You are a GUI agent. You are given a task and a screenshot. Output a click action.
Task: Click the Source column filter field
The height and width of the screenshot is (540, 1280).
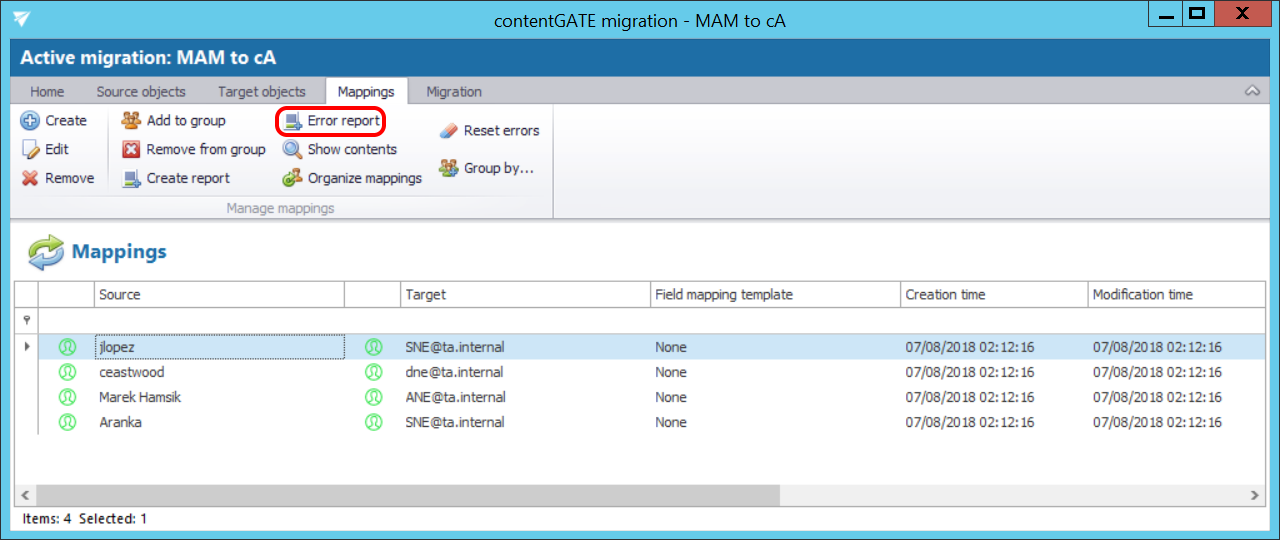pos(219,320)
